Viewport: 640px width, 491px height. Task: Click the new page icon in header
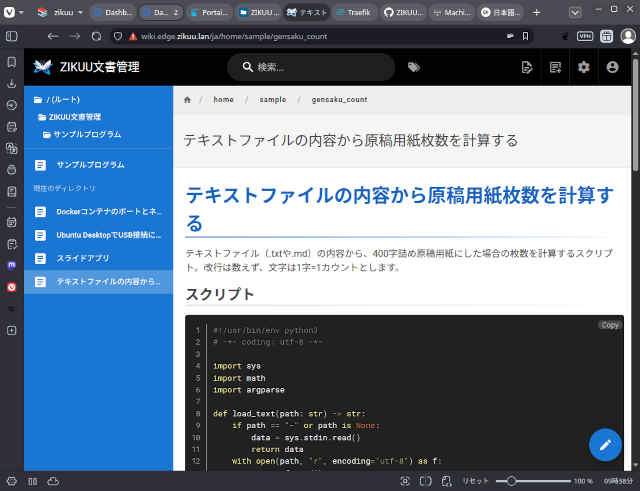click(x=556, y=67)
